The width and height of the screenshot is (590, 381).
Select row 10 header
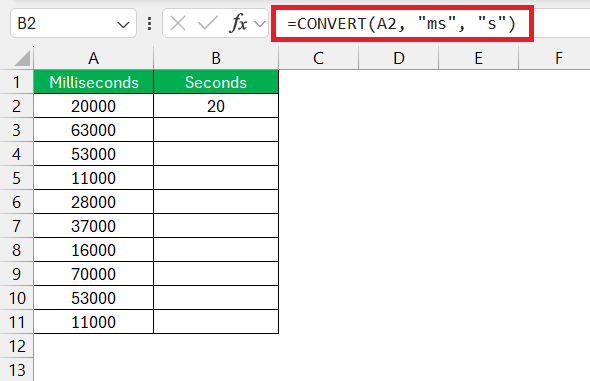[16, 298]
